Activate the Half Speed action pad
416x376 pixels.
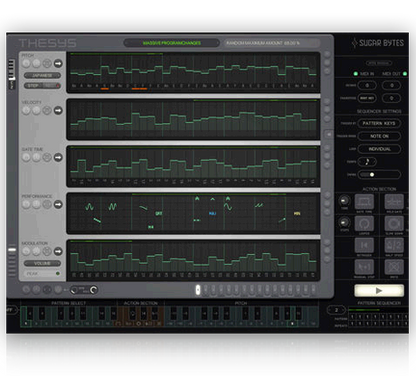[394, 245]
